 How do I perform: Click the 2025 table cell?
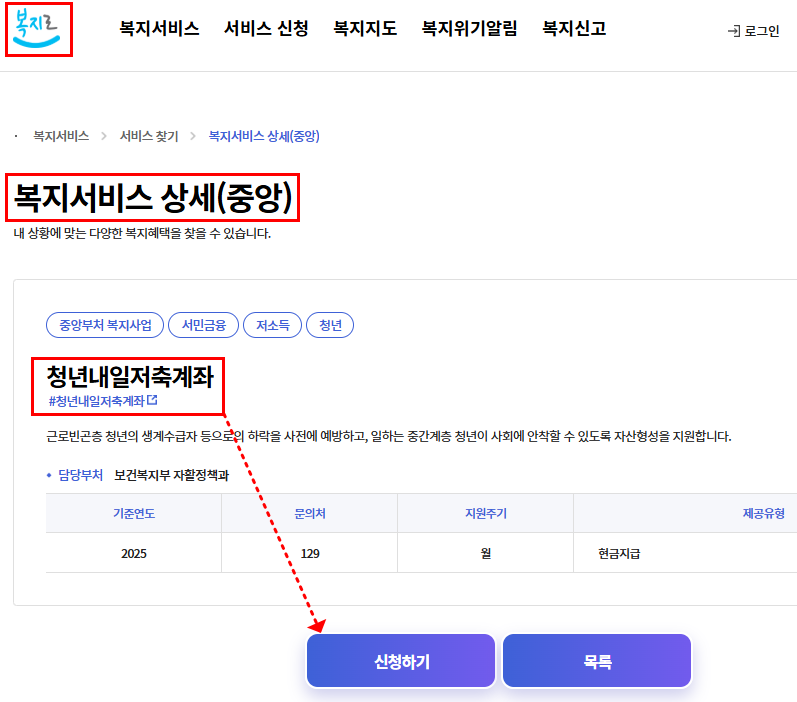coord(134,553)
